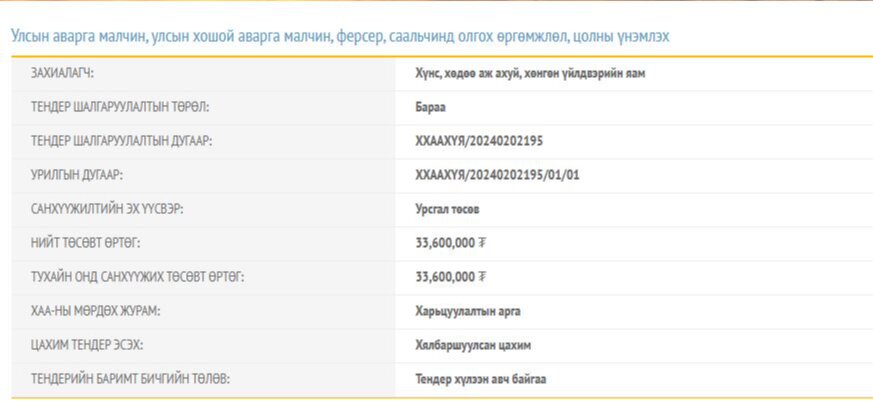Click the САНХҮҮЖИЛТИЙН ЭХ ҮҮСВЭР label
The height and width of the screenshot is (401, 873).
108,209
